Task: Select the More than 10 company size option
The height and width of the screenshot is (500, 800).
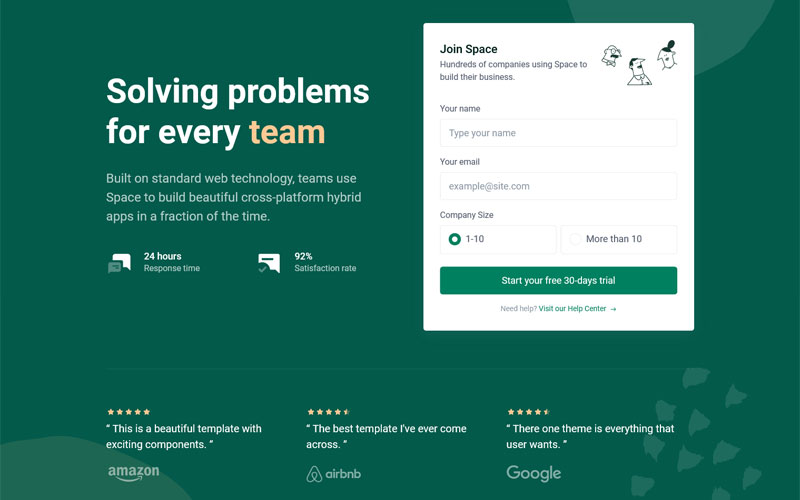Action: [x=576, y=239]
